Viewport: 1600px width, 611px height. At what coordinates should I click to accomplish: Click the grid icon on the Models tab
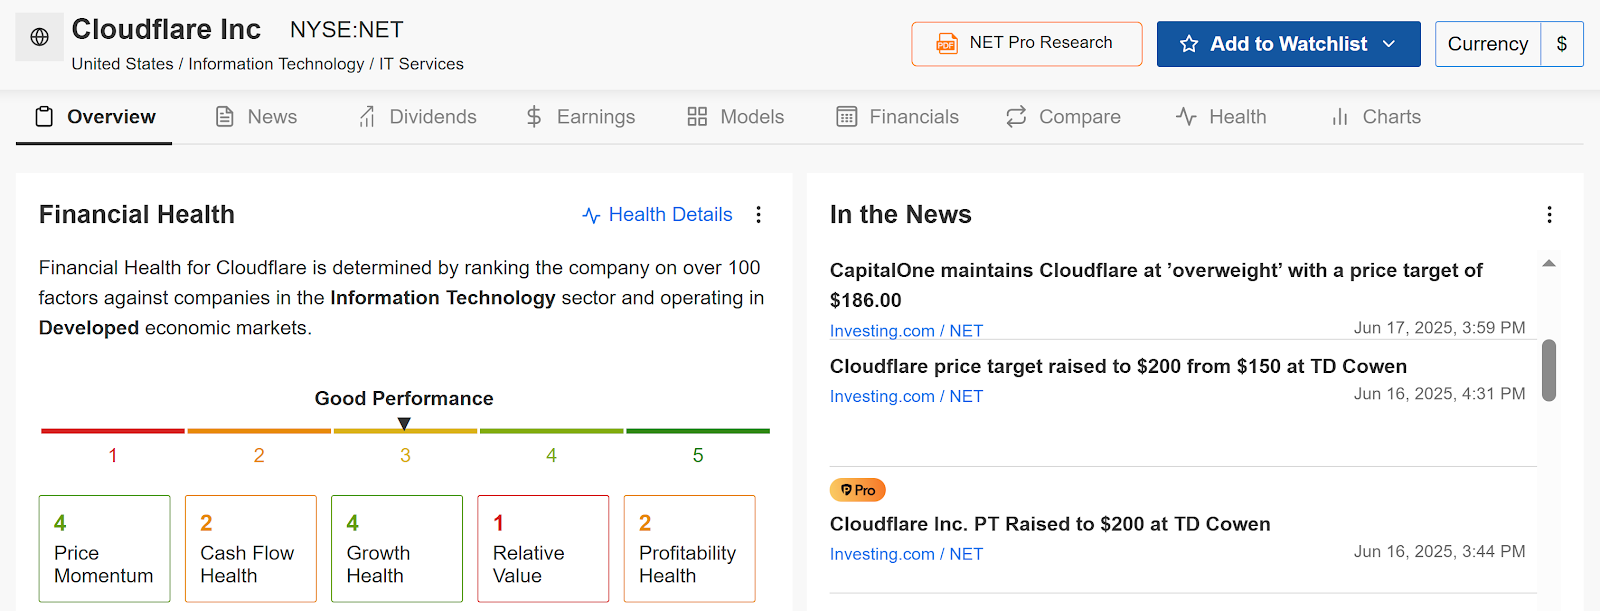697,117
